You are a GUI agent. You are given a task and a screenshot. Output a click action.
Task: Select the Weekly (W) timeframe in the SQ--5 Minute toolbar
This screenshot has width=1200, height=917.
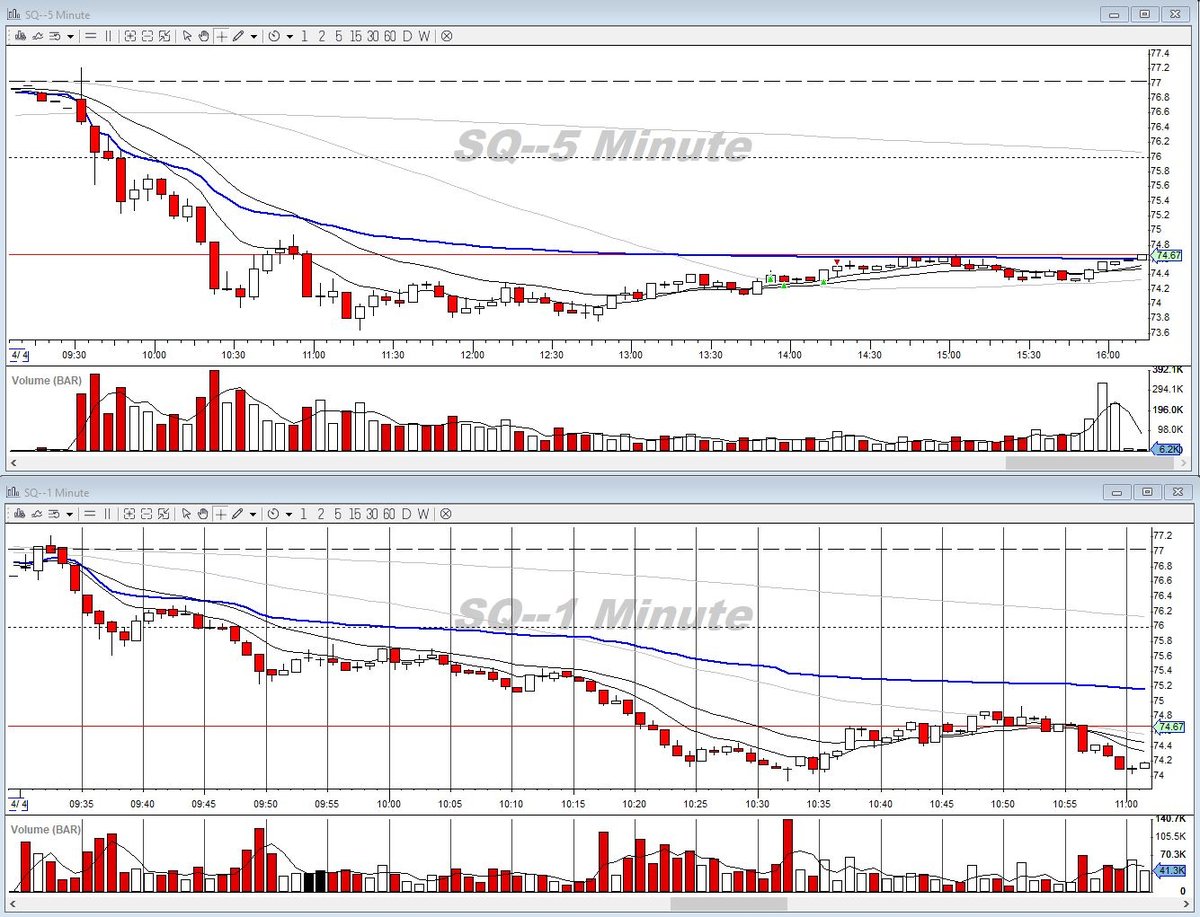(424, 35)
